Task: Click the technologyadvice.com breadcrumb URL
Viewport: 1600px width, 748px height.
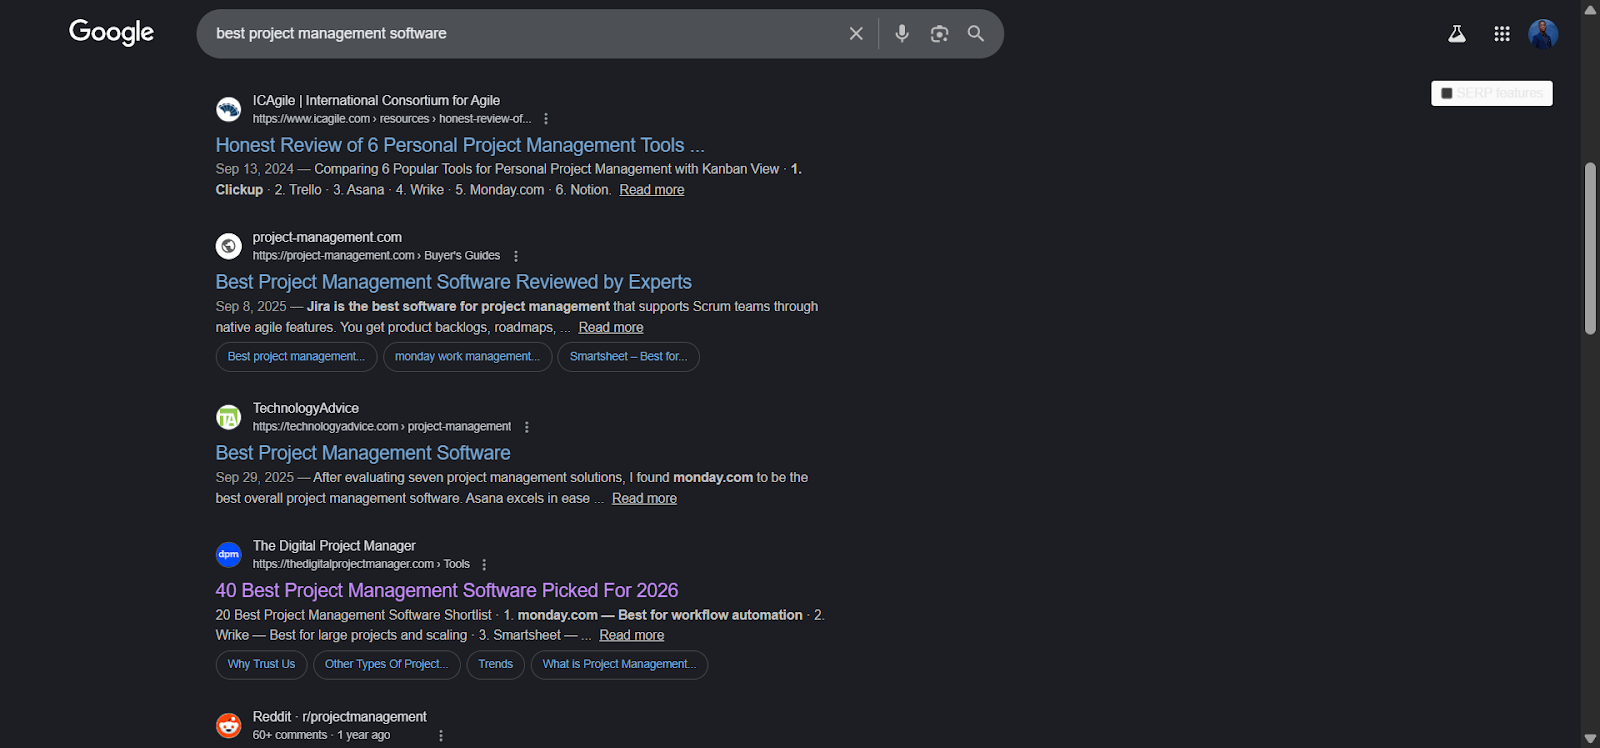Action: tap(382, 427)
